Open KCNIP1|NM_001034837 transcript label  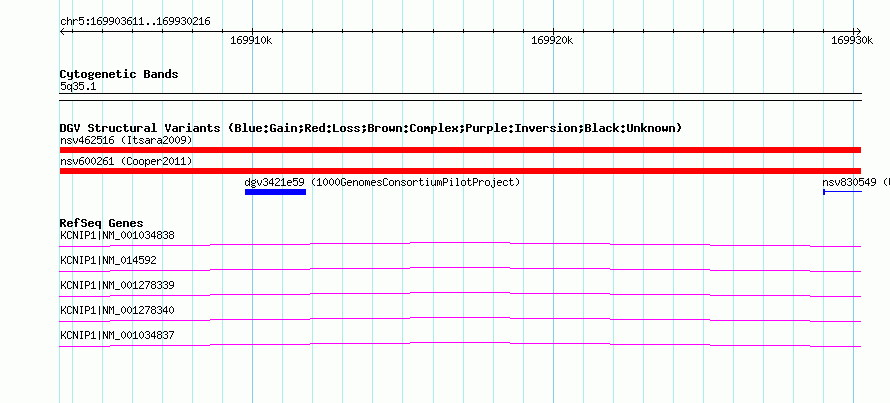117,335
